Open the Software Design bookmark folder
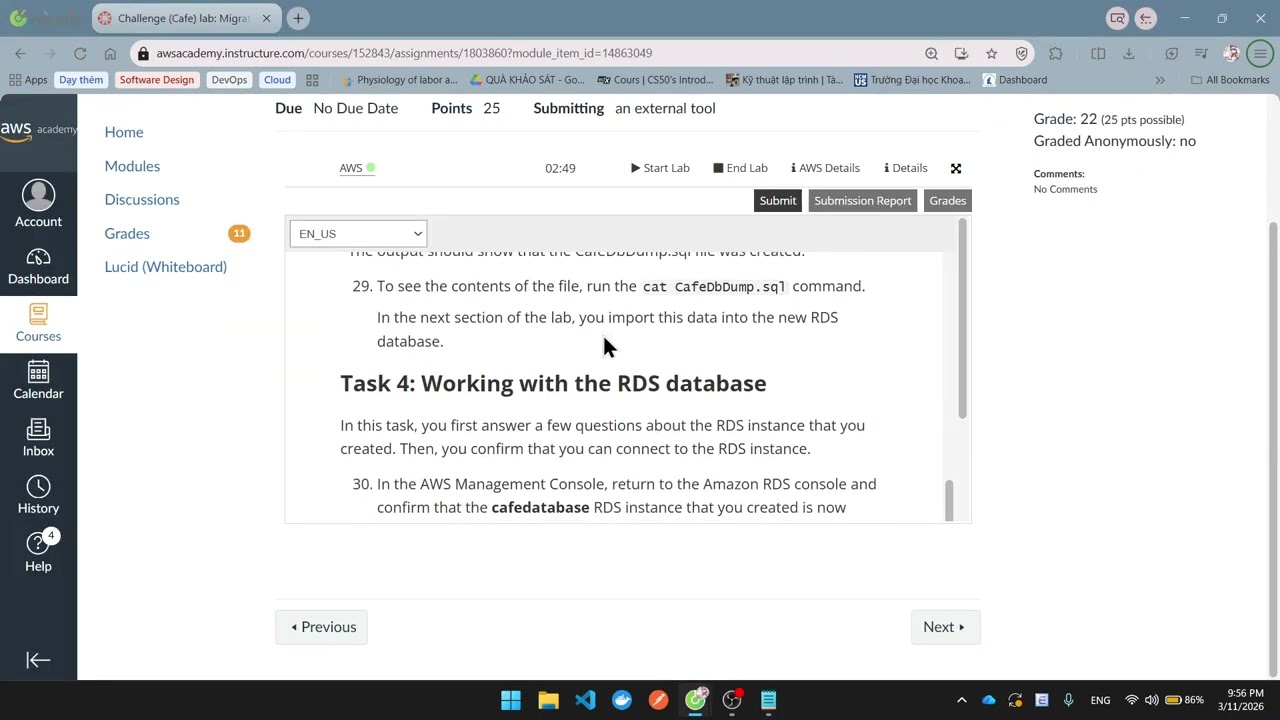The height and width of the screenshot is (720, 1280). [157, 80]
